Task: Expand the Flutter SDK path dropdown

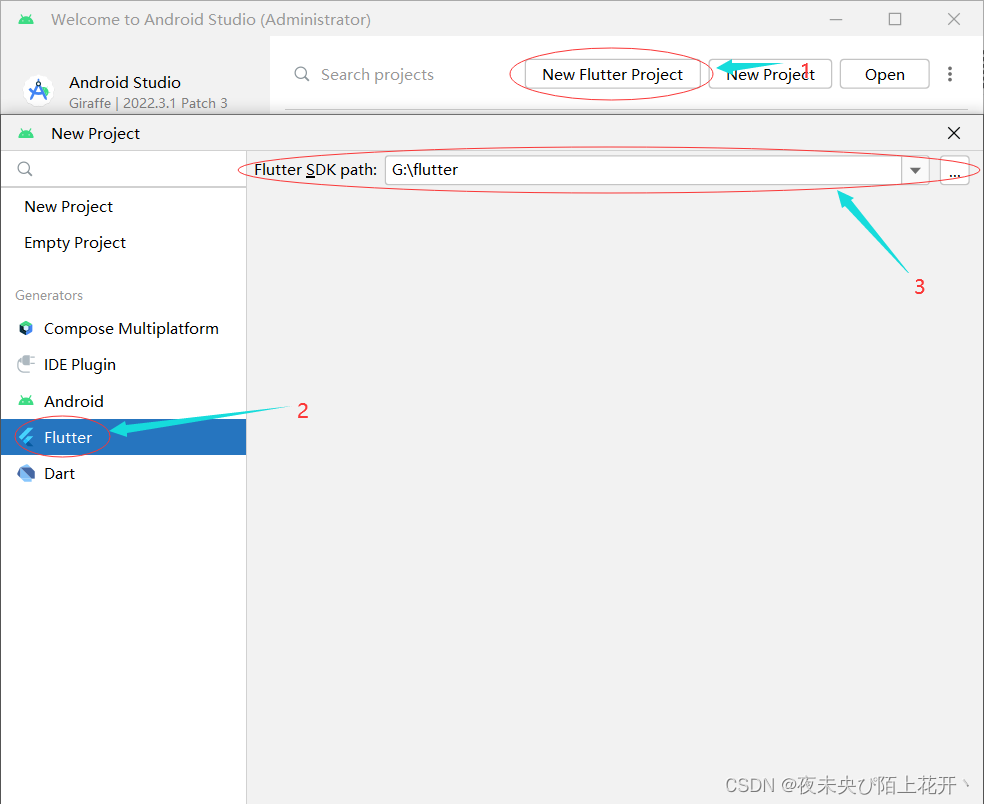Action: 915,170
